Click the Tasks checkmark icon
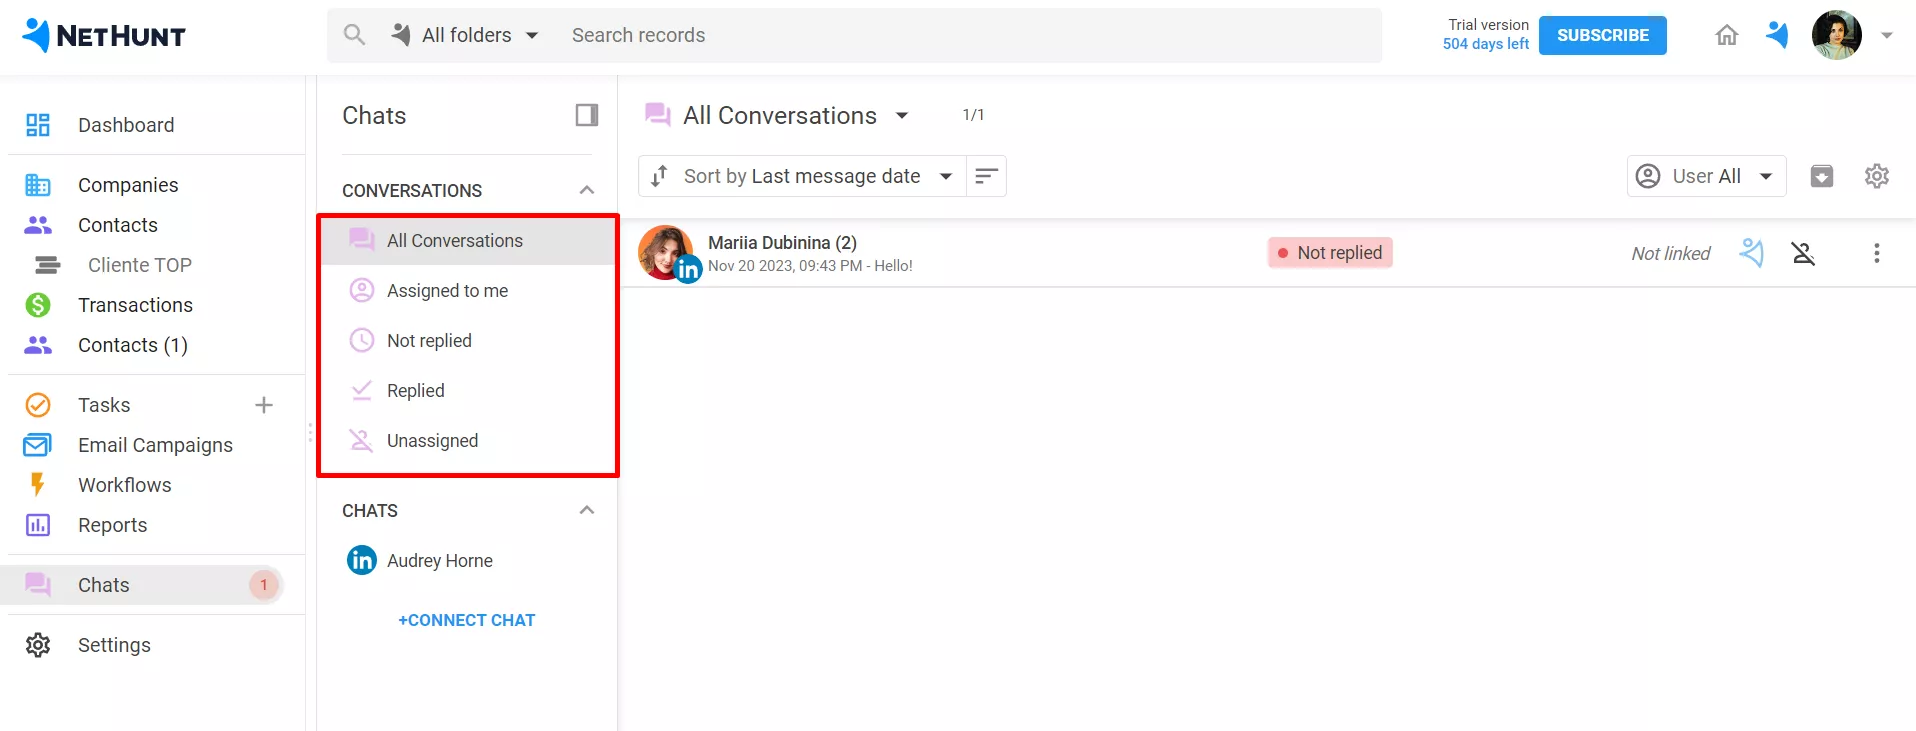 point(38,405)
